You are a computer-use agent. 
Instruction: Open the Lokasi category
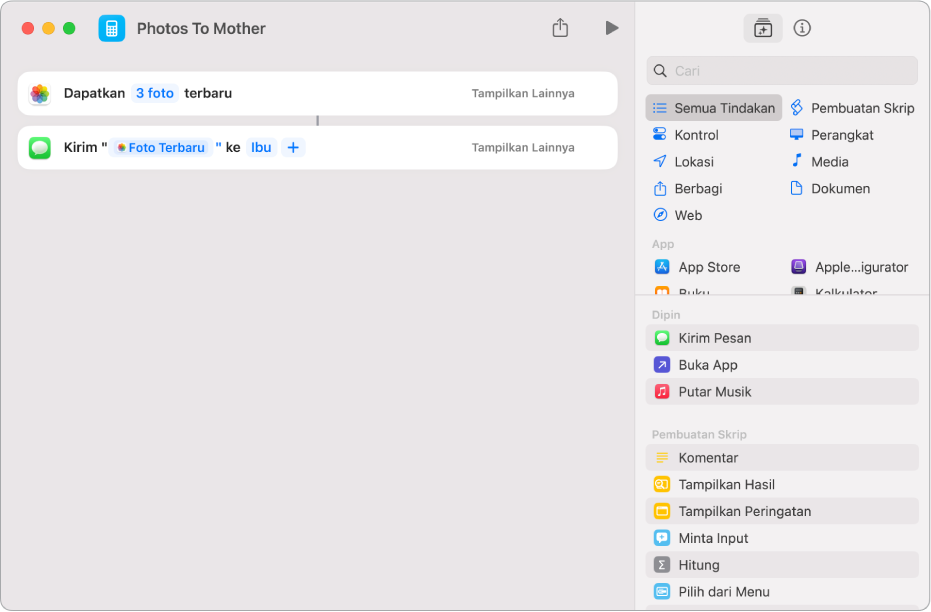(683, 161)
